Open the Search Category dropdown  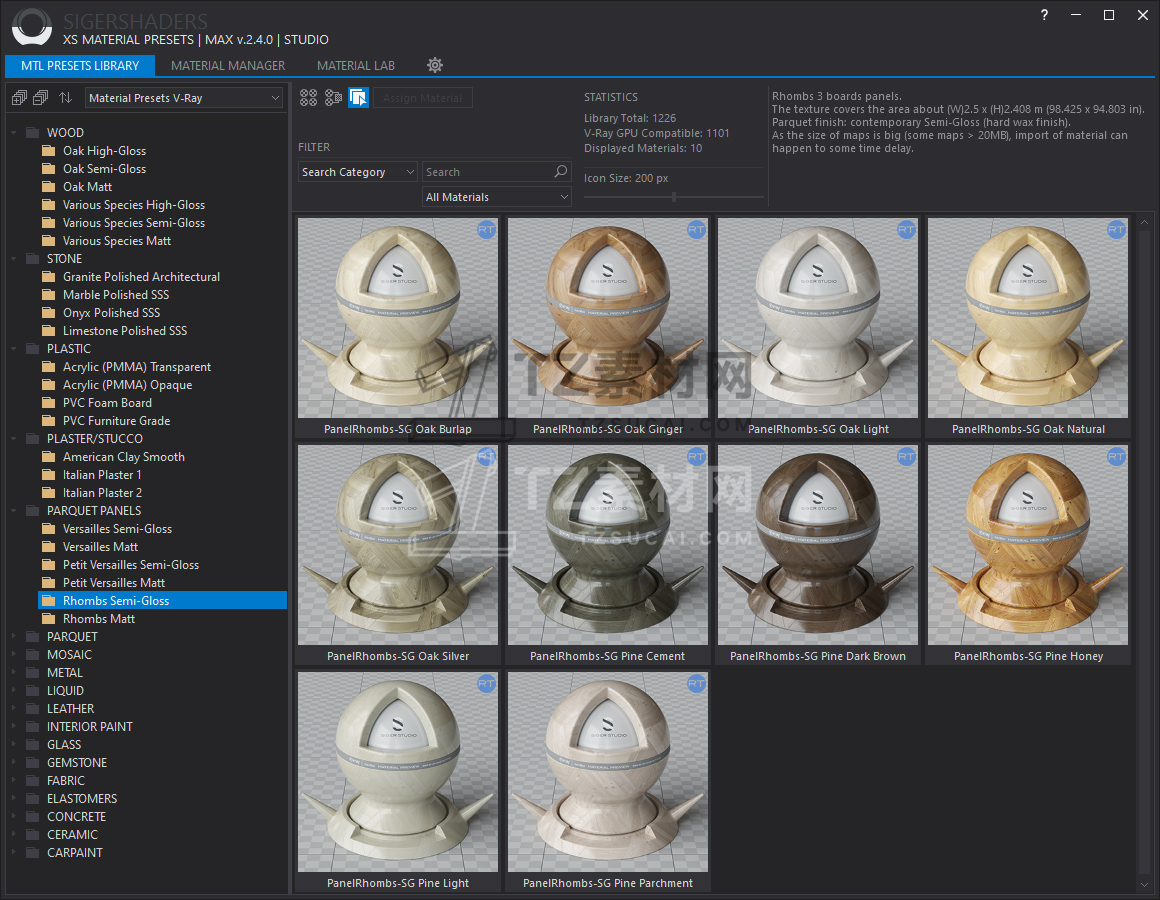coord(358,172)
